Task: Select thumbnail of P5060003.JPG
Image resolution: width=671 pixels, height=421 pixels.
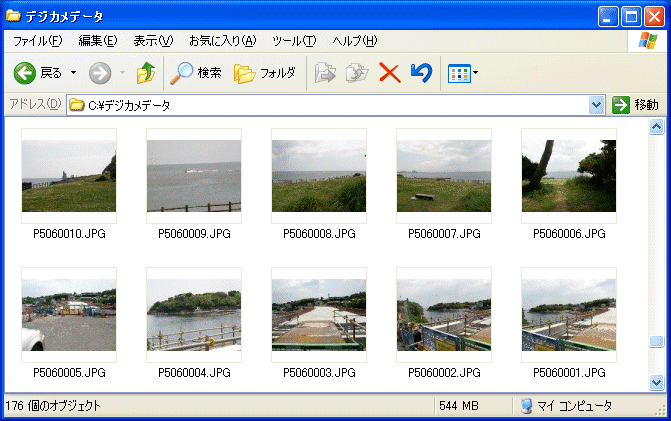Action: point(319,315)
